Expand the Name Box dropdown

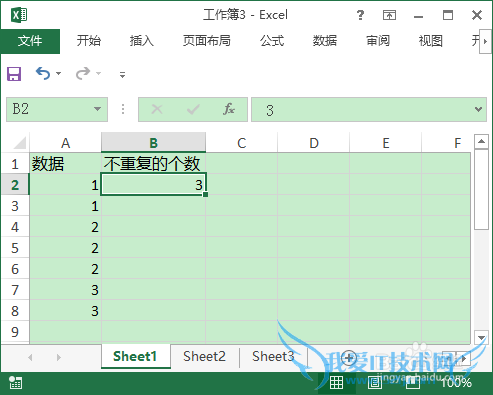[x=97, y=109]
